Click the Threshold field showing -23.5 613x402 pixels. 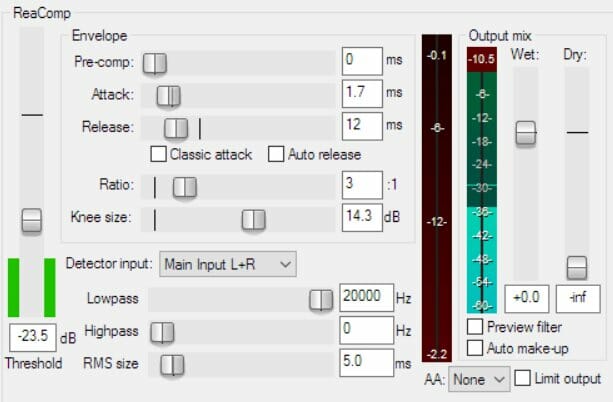pyautogui.click(x=33, y=337)
